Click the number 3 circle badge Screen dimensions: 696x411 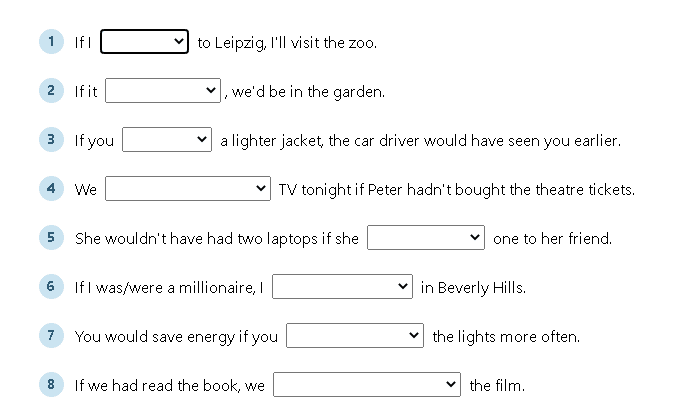tap(51, 139)
